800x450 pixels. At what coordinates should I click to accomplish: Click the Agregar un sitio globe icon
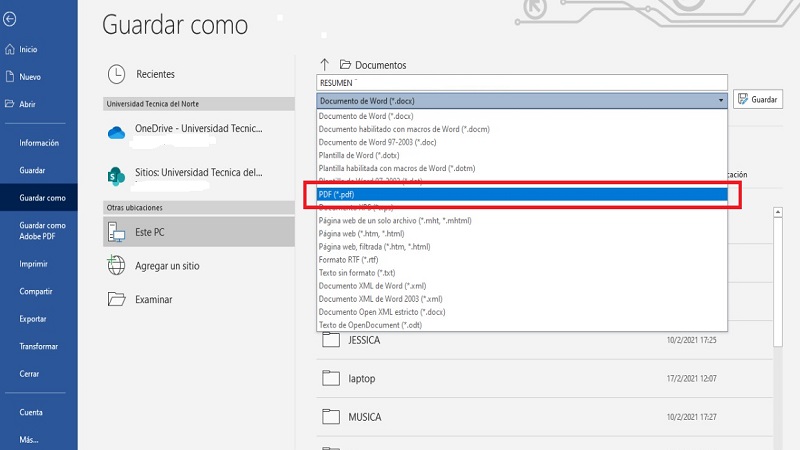[116, 266]
